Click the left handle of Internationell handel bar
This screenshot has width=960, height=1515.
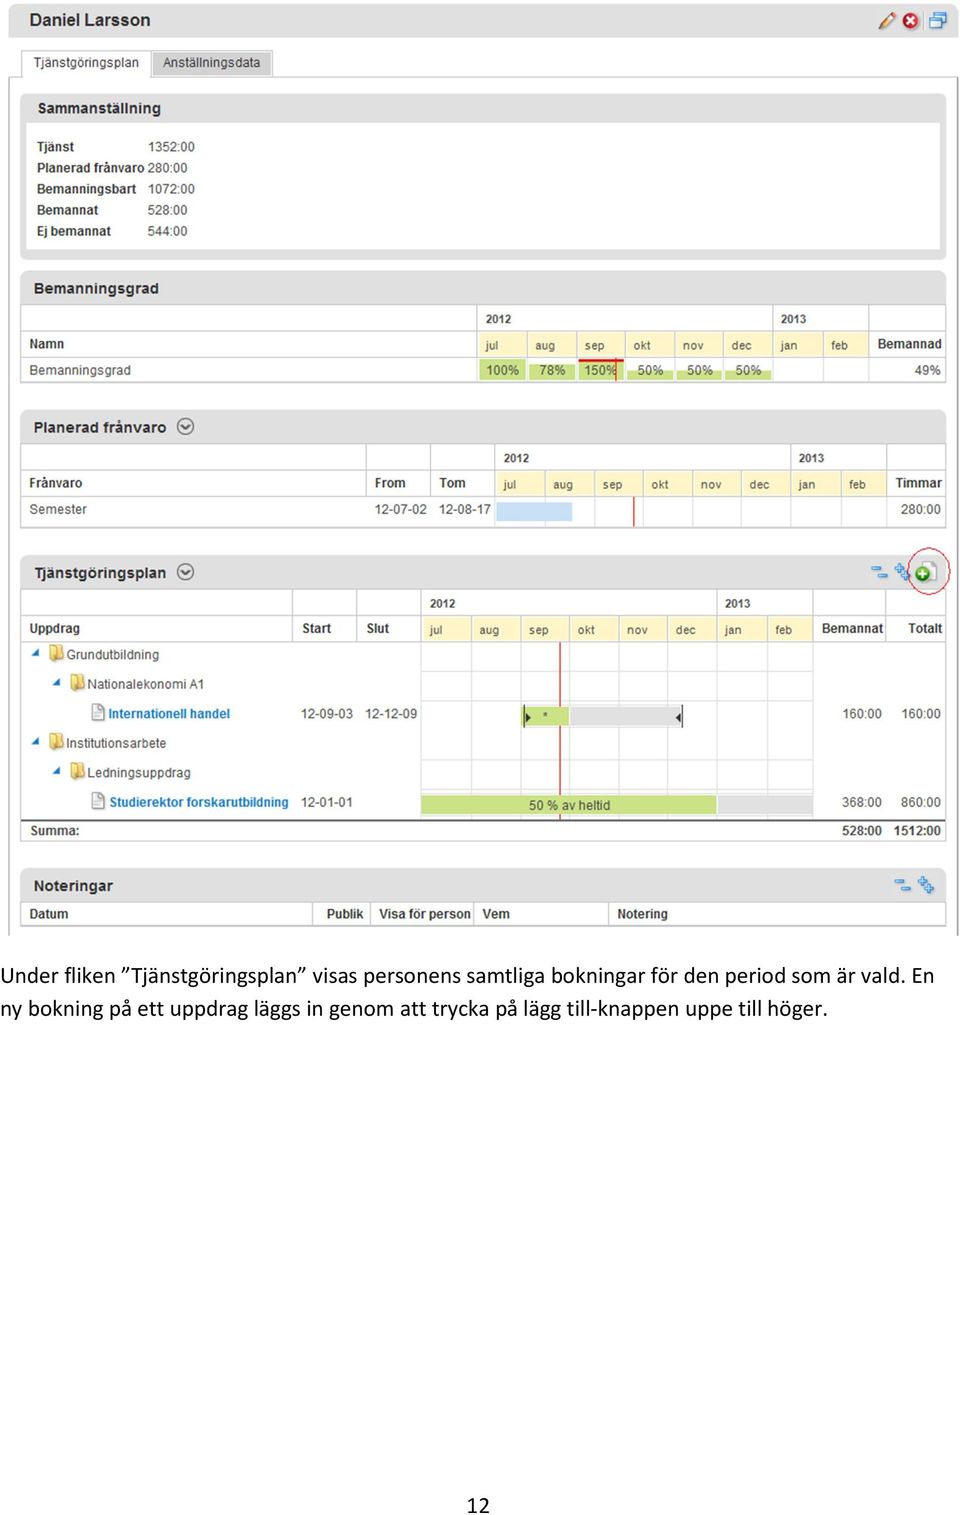pyautogui.click(x=527, y=716)
